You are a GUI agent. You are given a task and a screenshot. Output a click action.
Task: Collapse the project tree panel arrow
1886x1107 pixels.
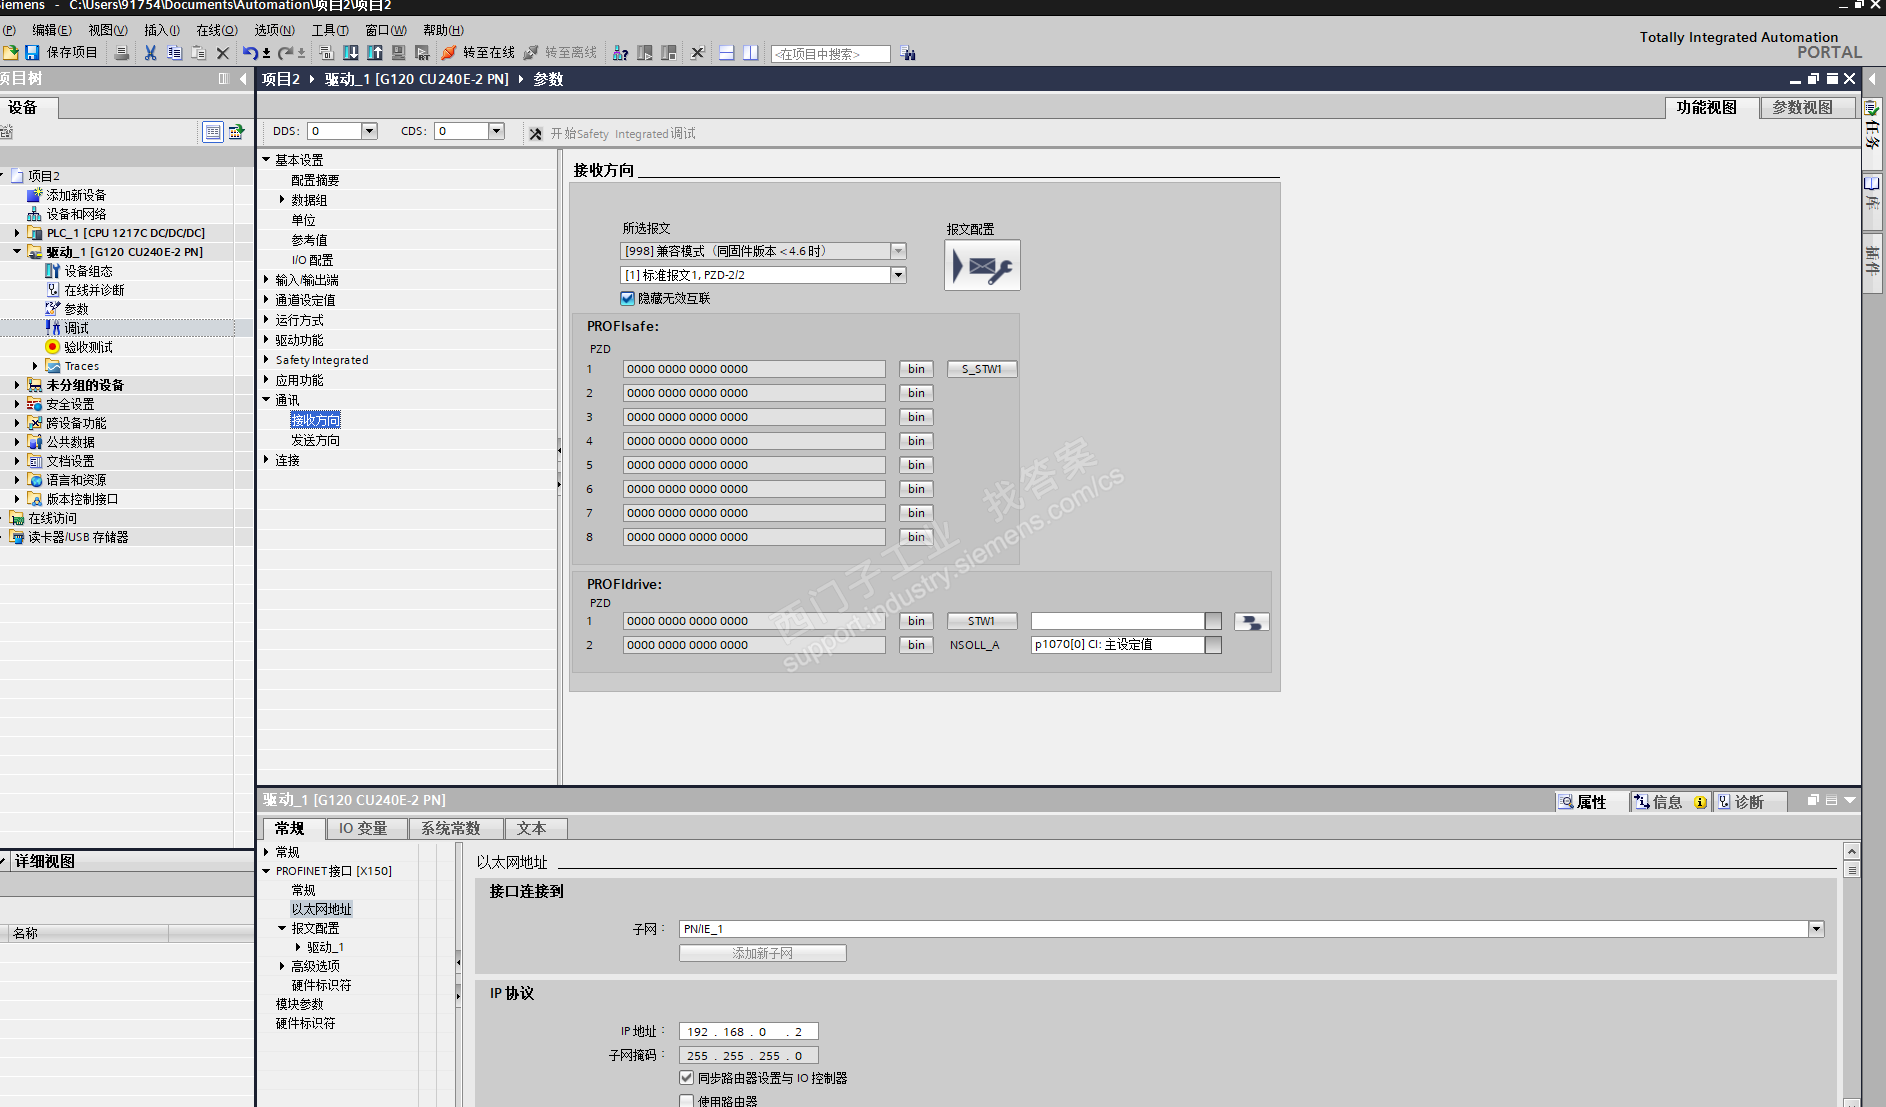pos(243,79)
